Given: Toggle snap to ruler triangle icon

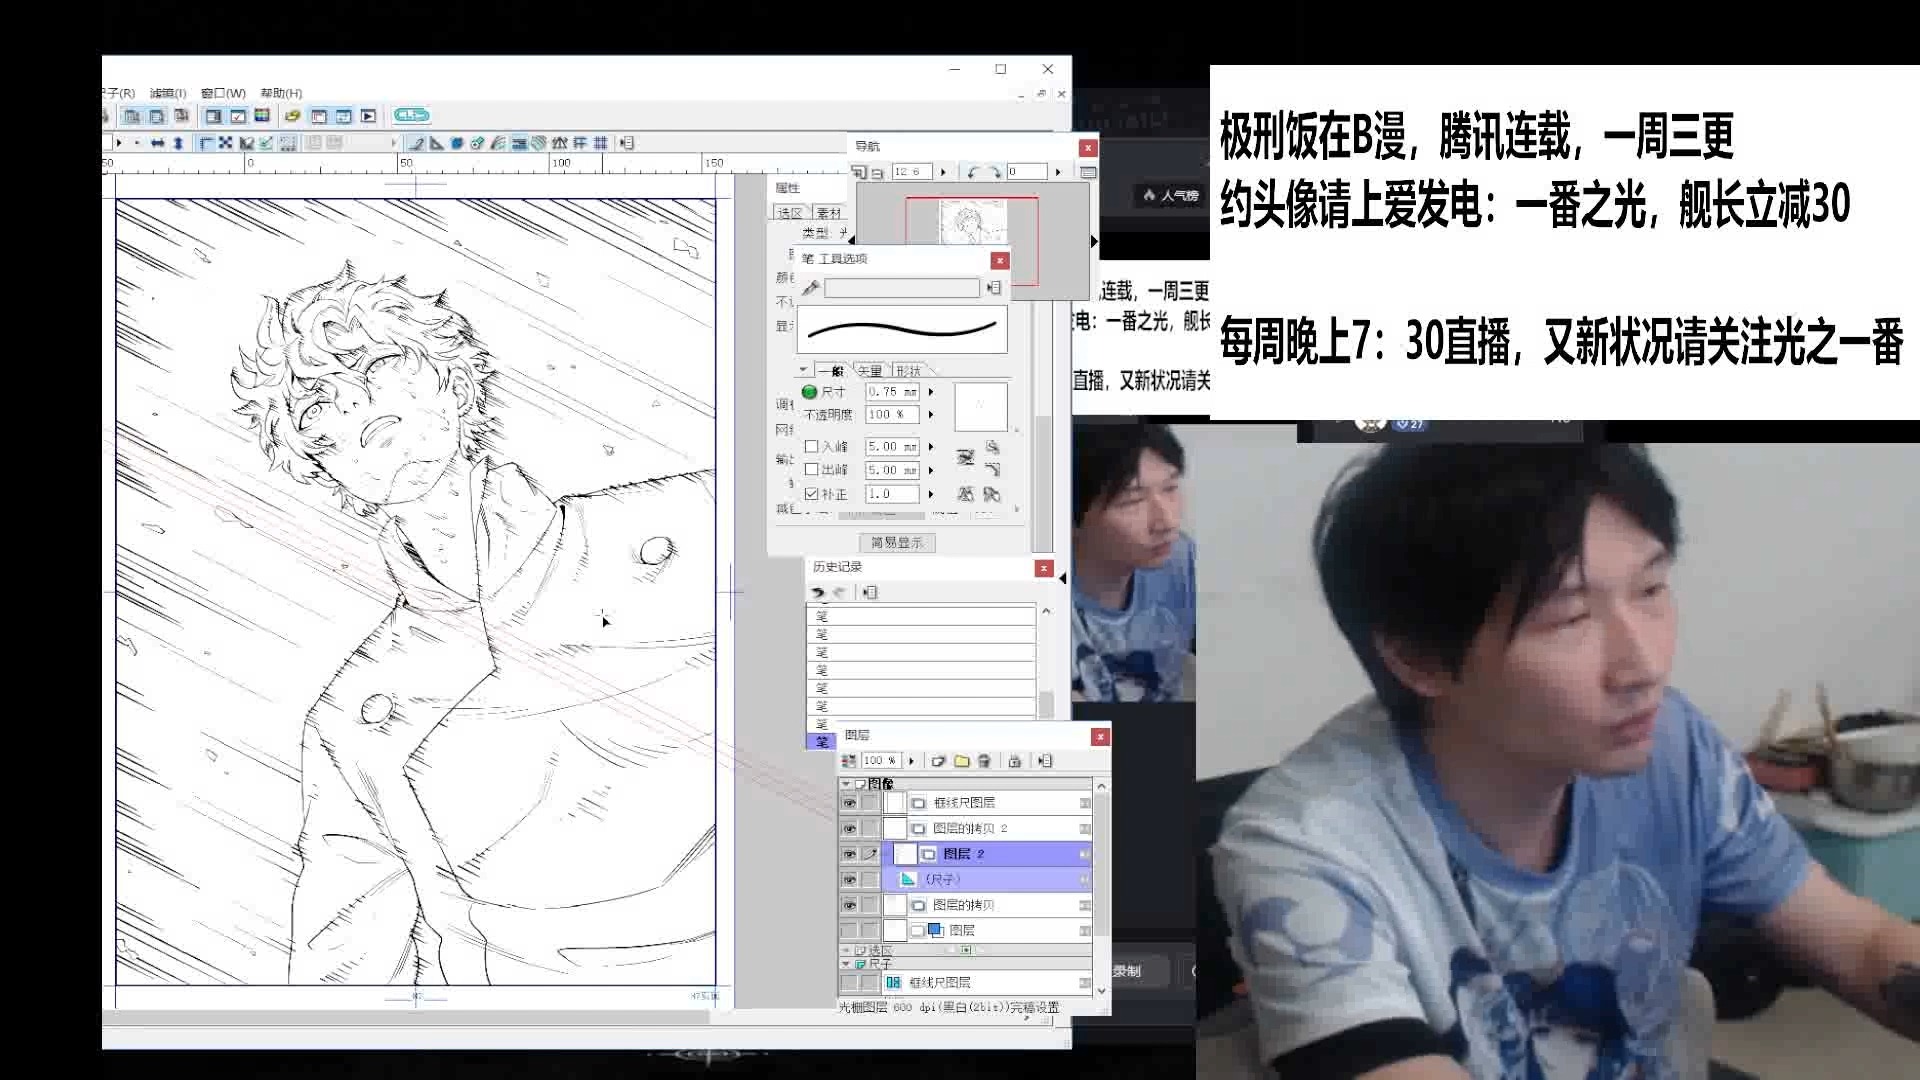Looking at the screenshot, I should pyautogui.click(x=436, y=143).
